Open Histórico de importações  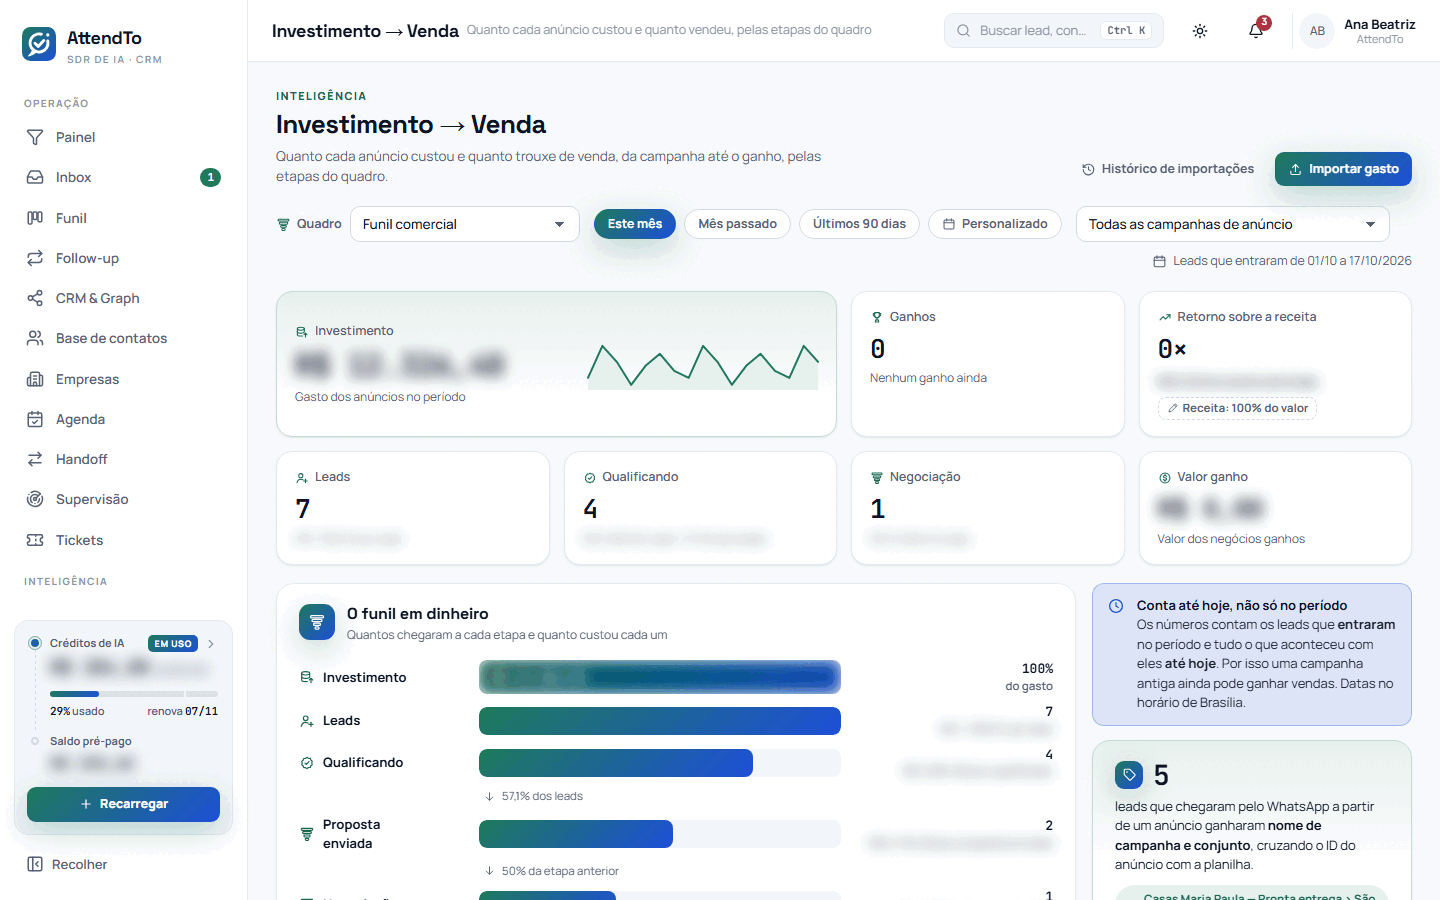(x=1168, y=169)
